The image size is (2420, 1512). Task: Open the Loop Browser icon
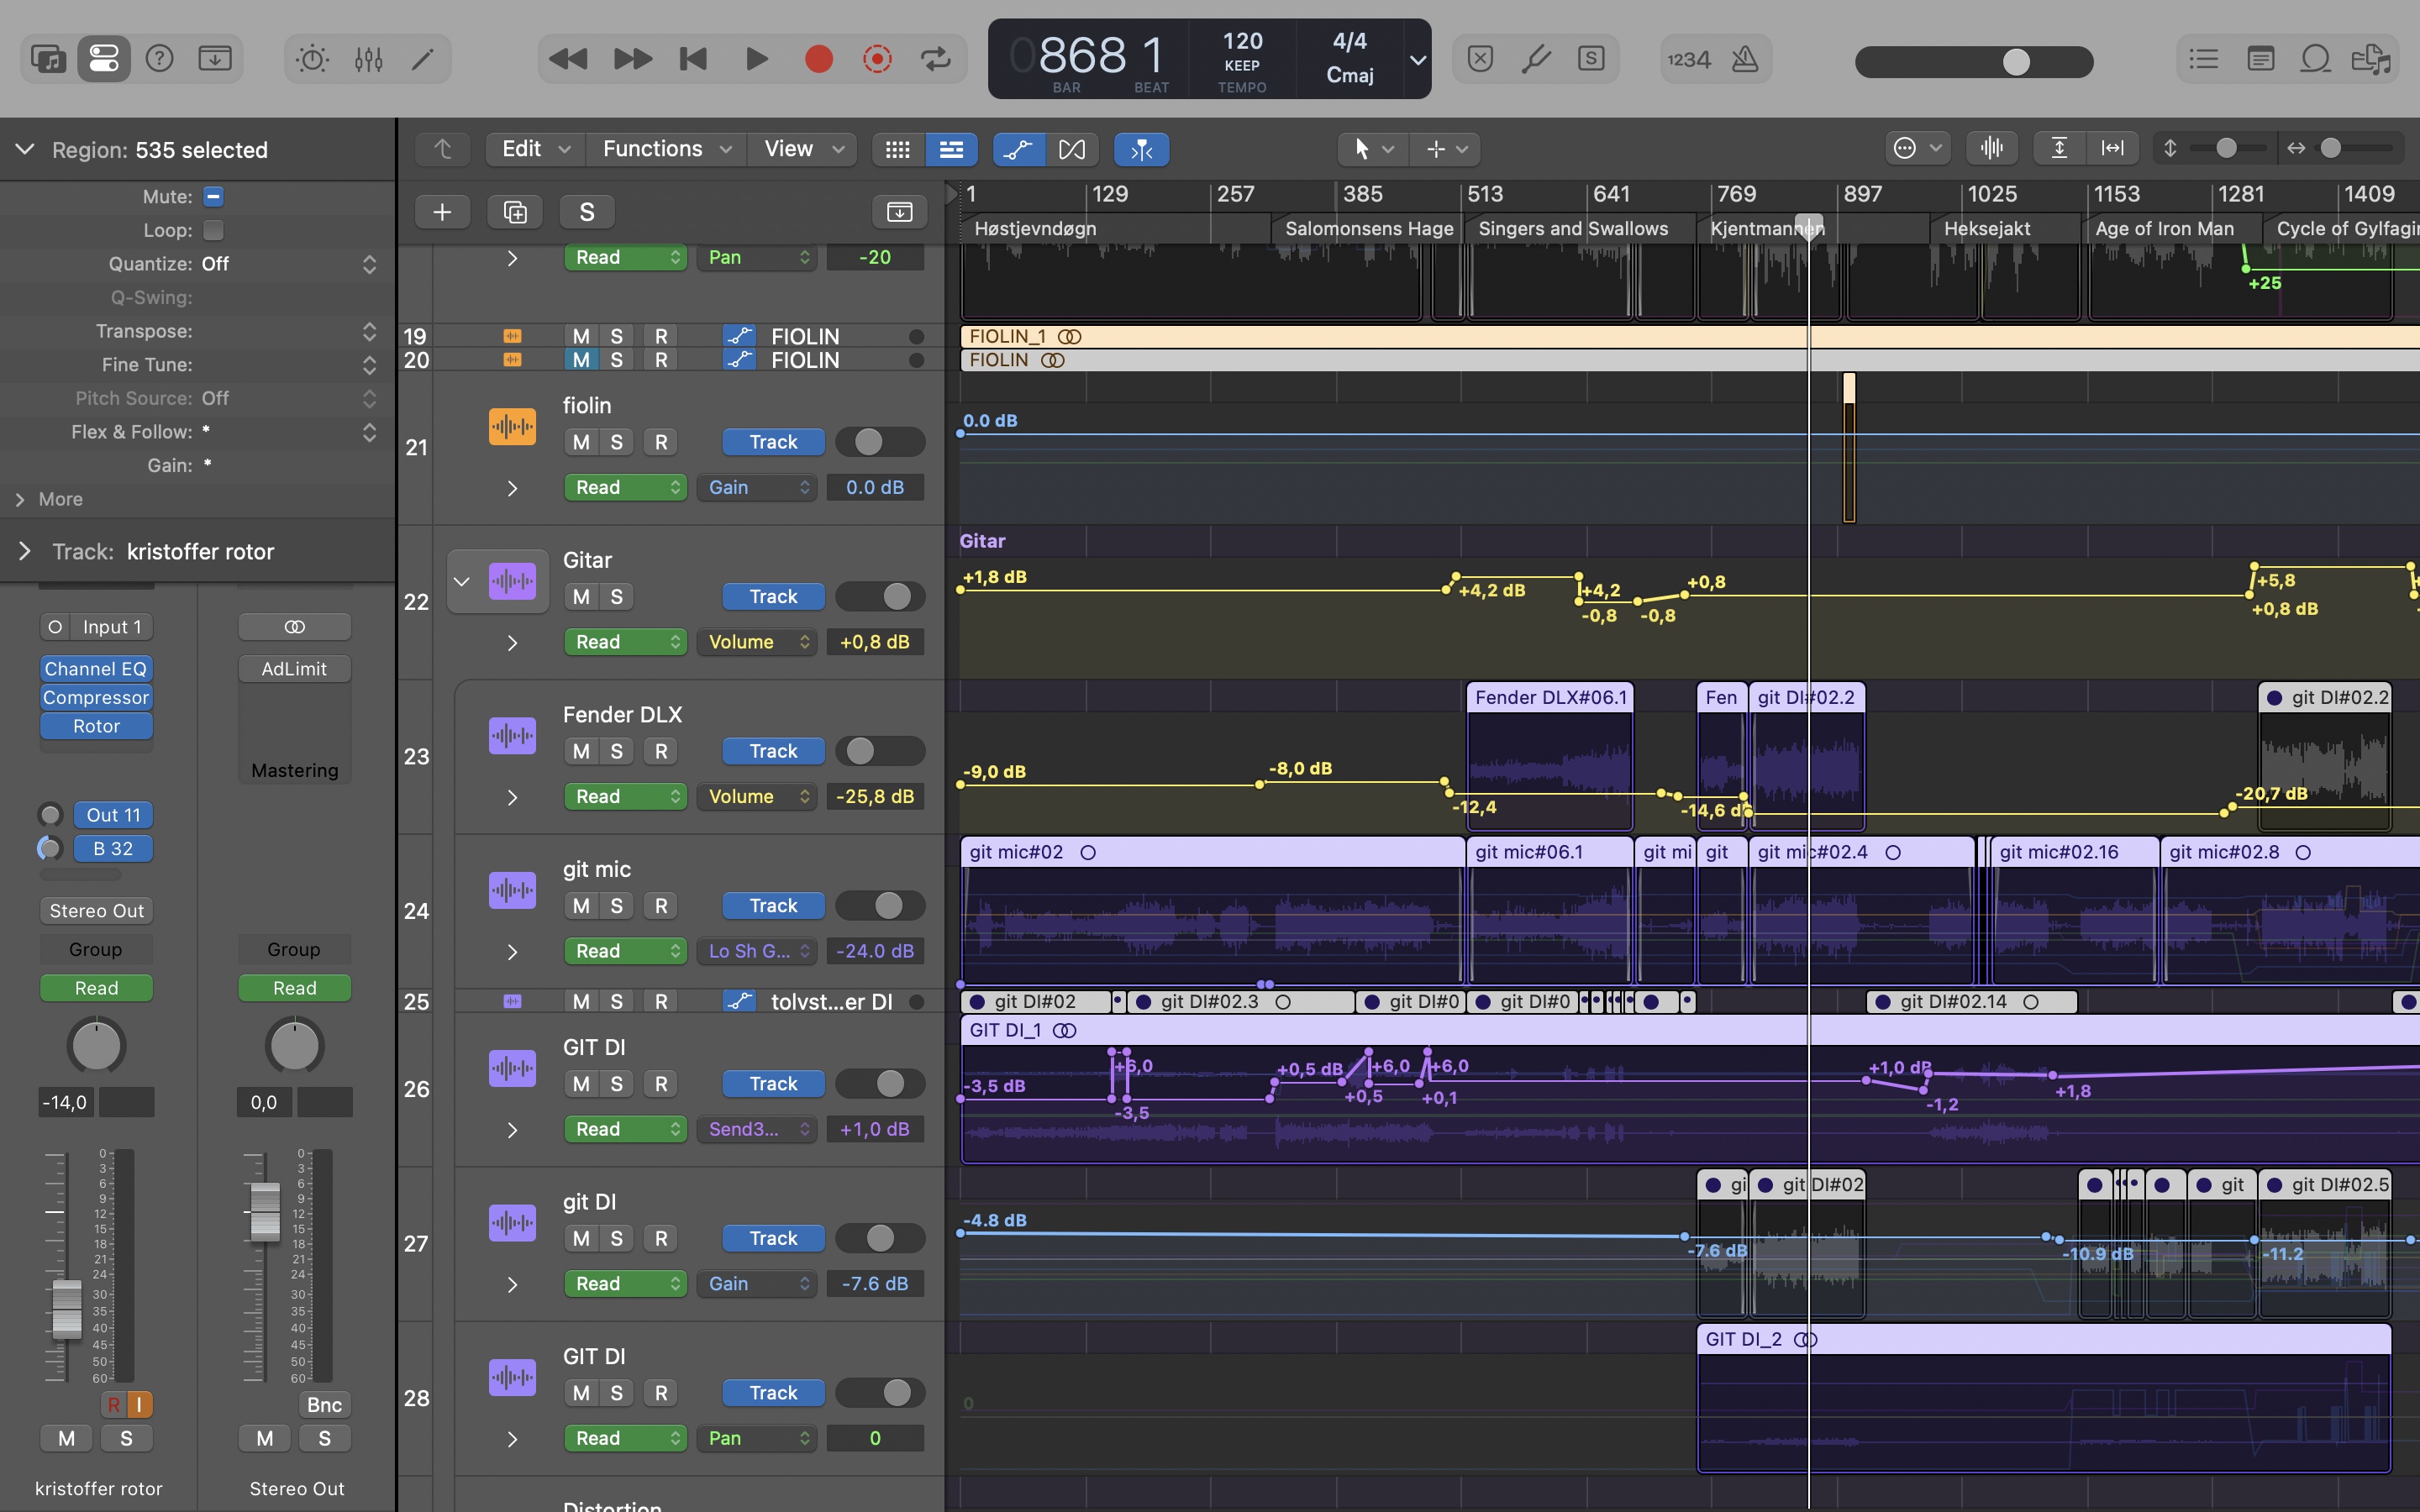point(2315,60)
